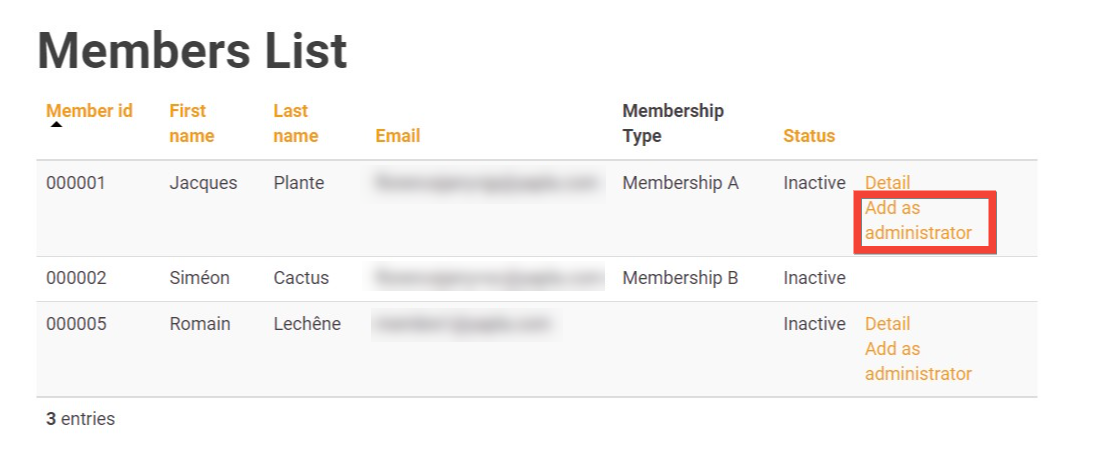Select the Membership B cell

pos(680,278)
